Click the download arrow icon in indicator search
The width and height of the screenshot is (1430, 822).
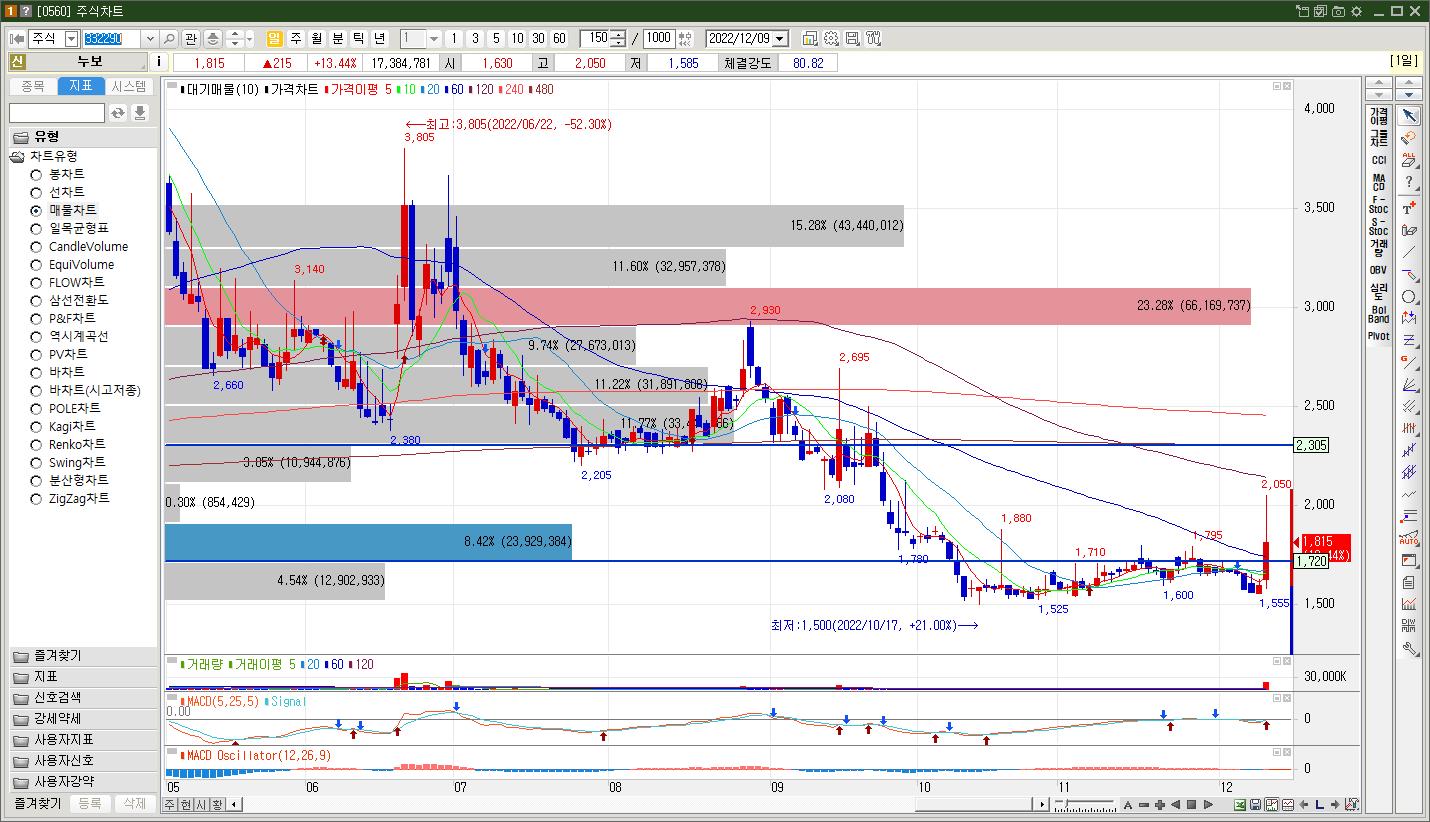click(x=140, y=113)
